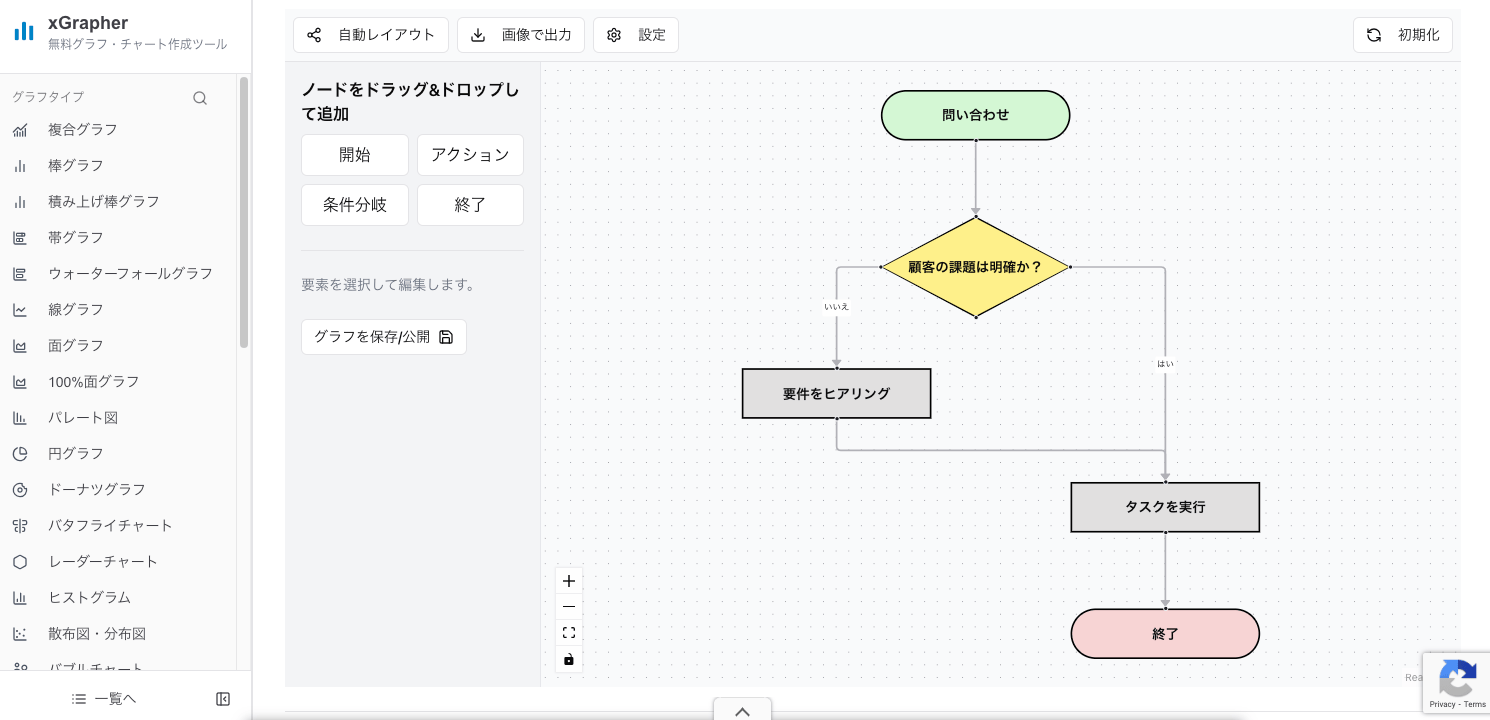
Task: Collapse the left sidebar with the panel icon
Action: point(222,699)
